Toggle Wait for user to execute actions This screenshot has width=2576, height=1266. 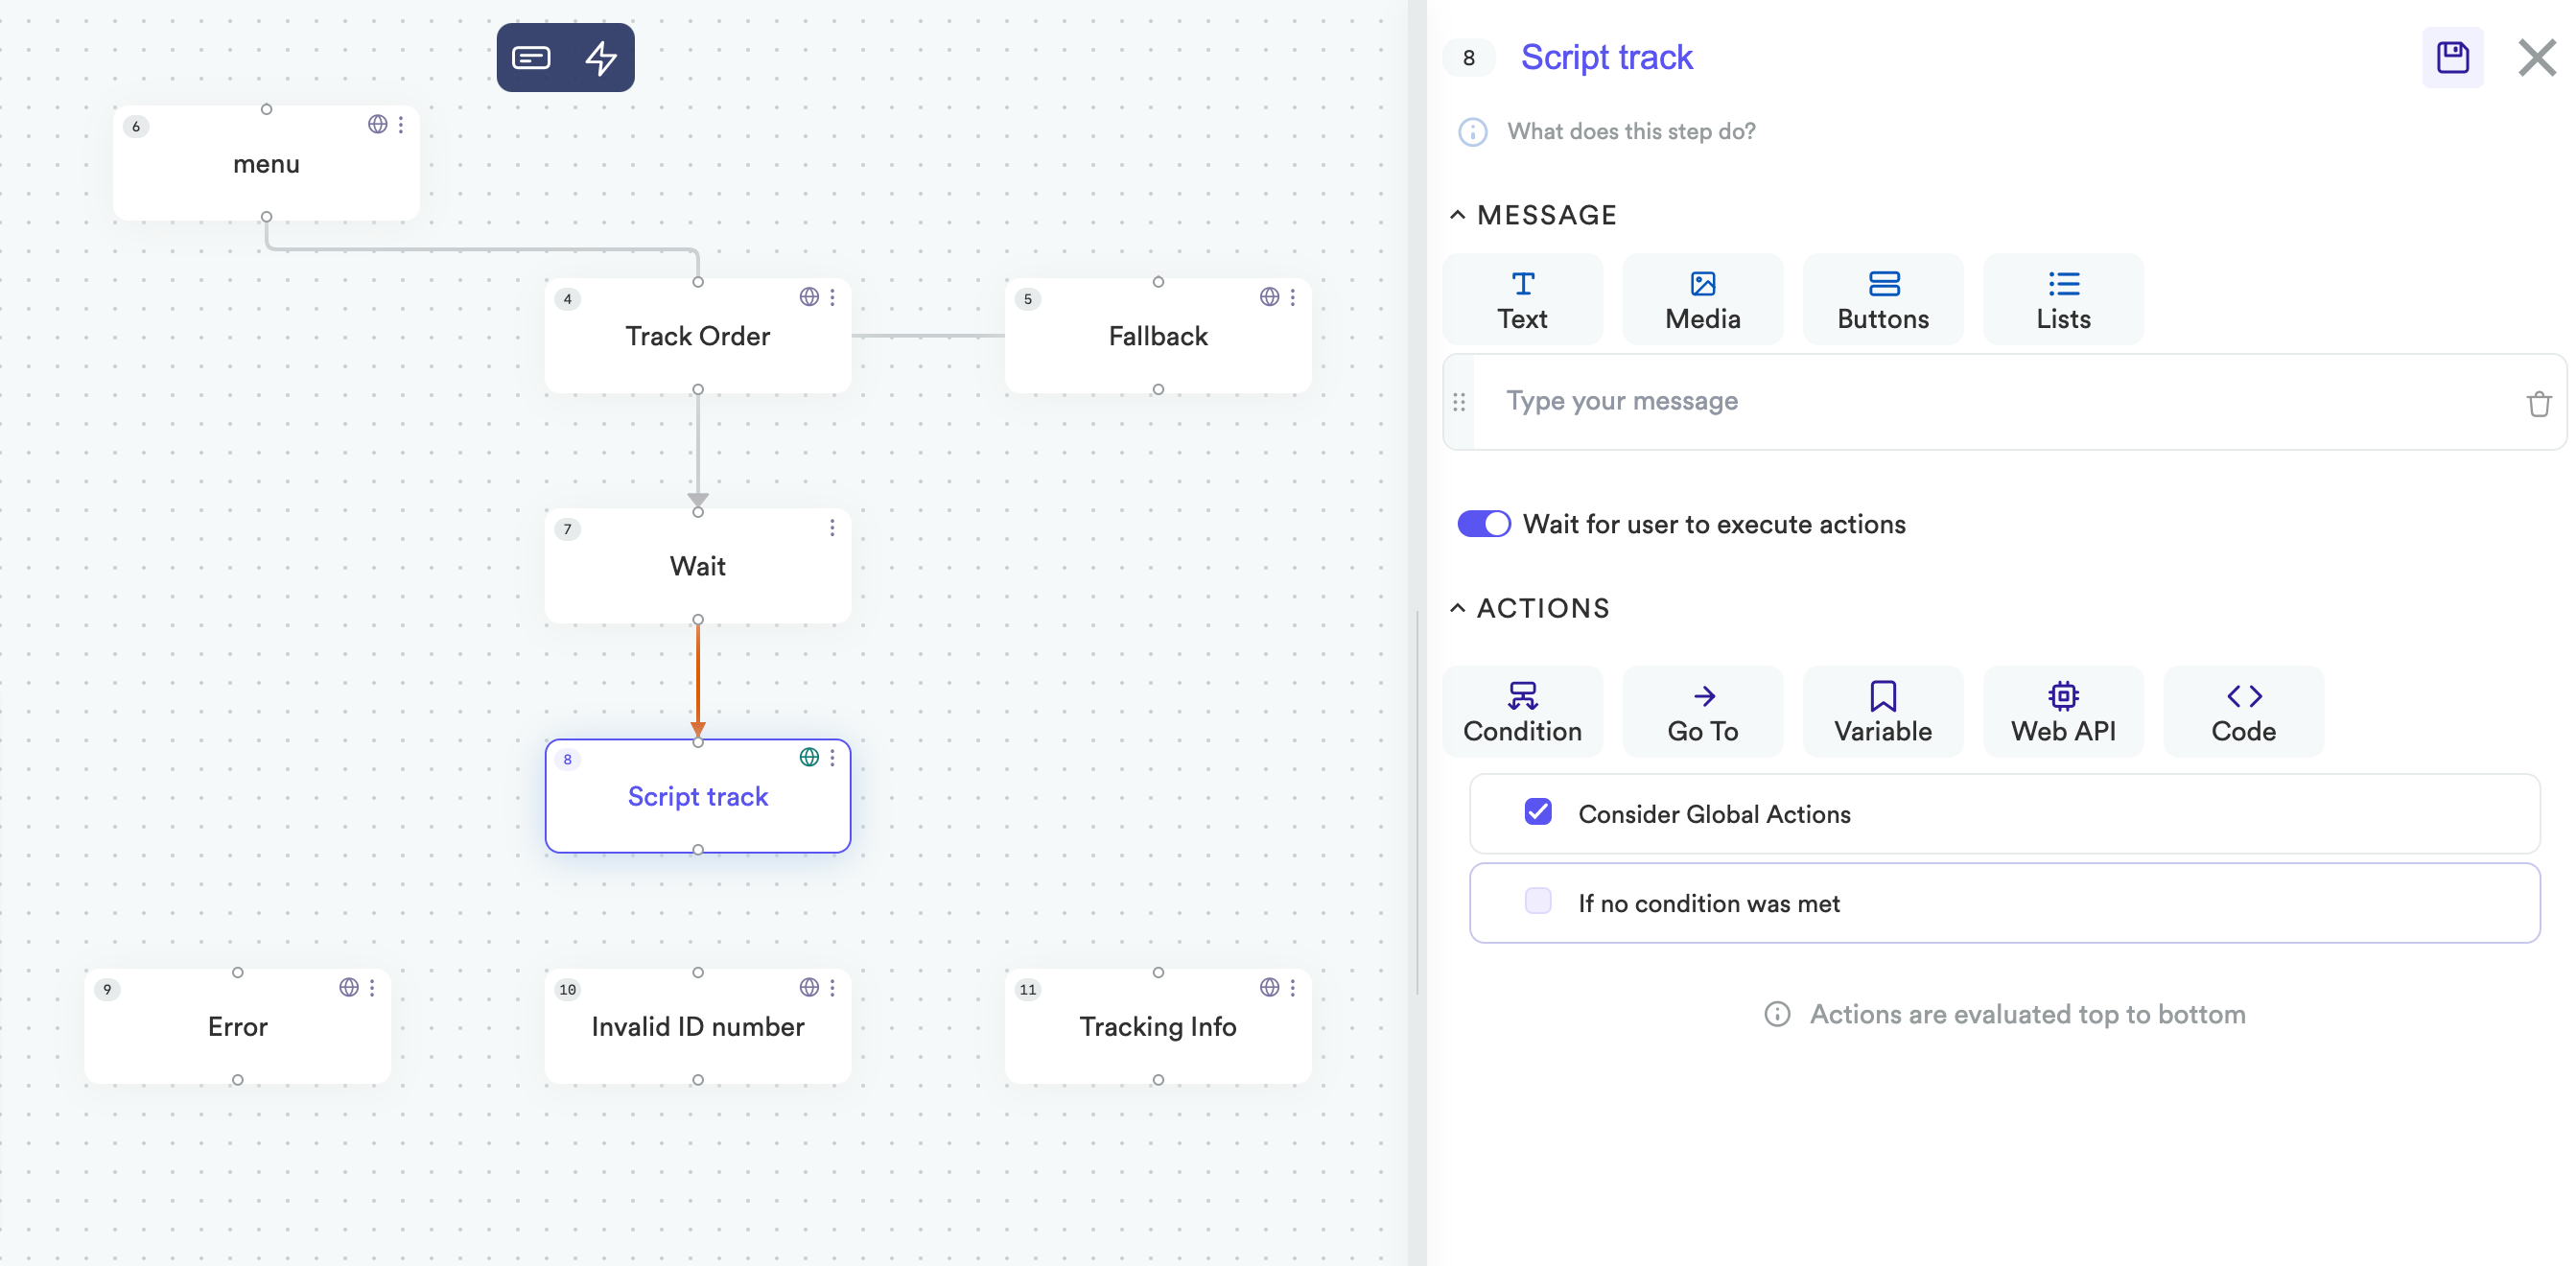[x=1483, y=524]
